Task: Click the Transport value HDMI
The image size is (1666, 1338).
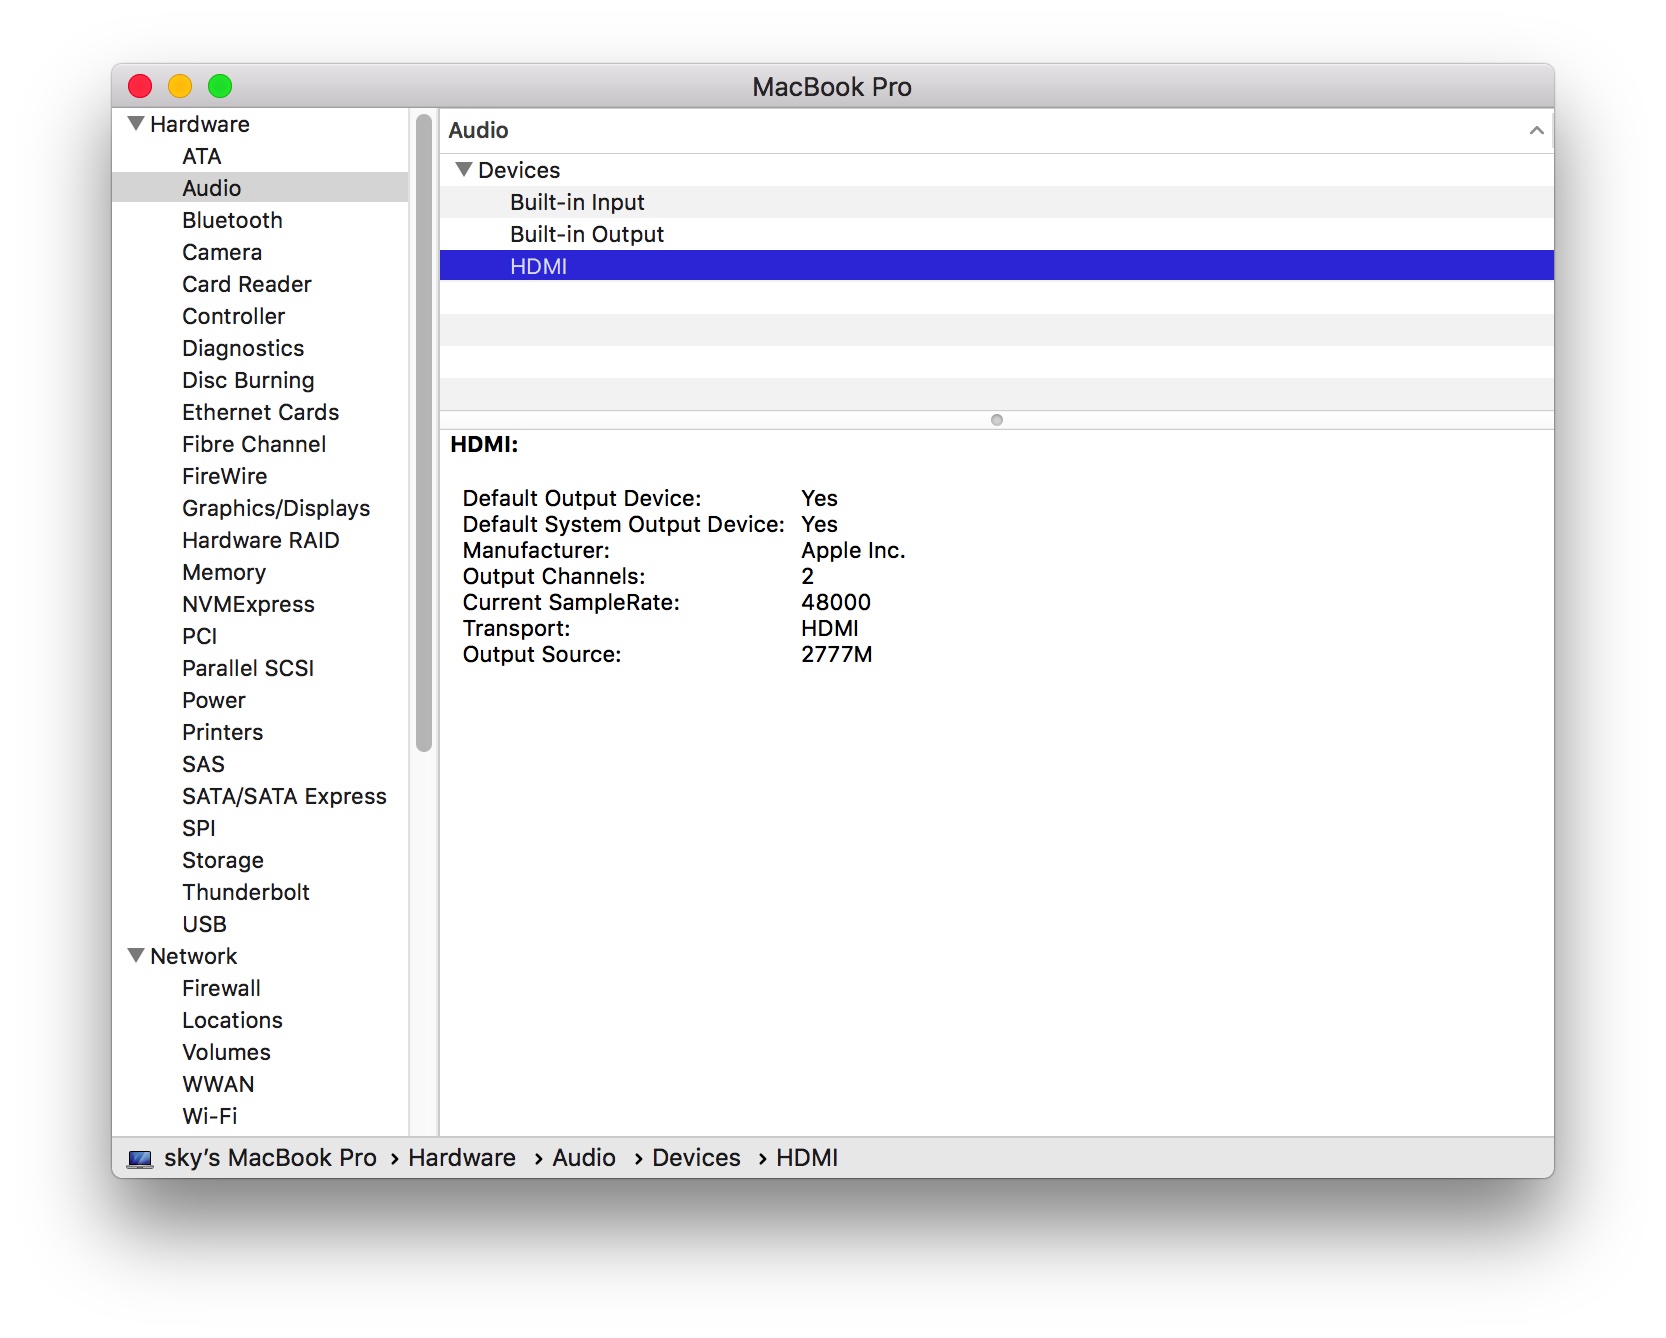Action: pos(830,628)
